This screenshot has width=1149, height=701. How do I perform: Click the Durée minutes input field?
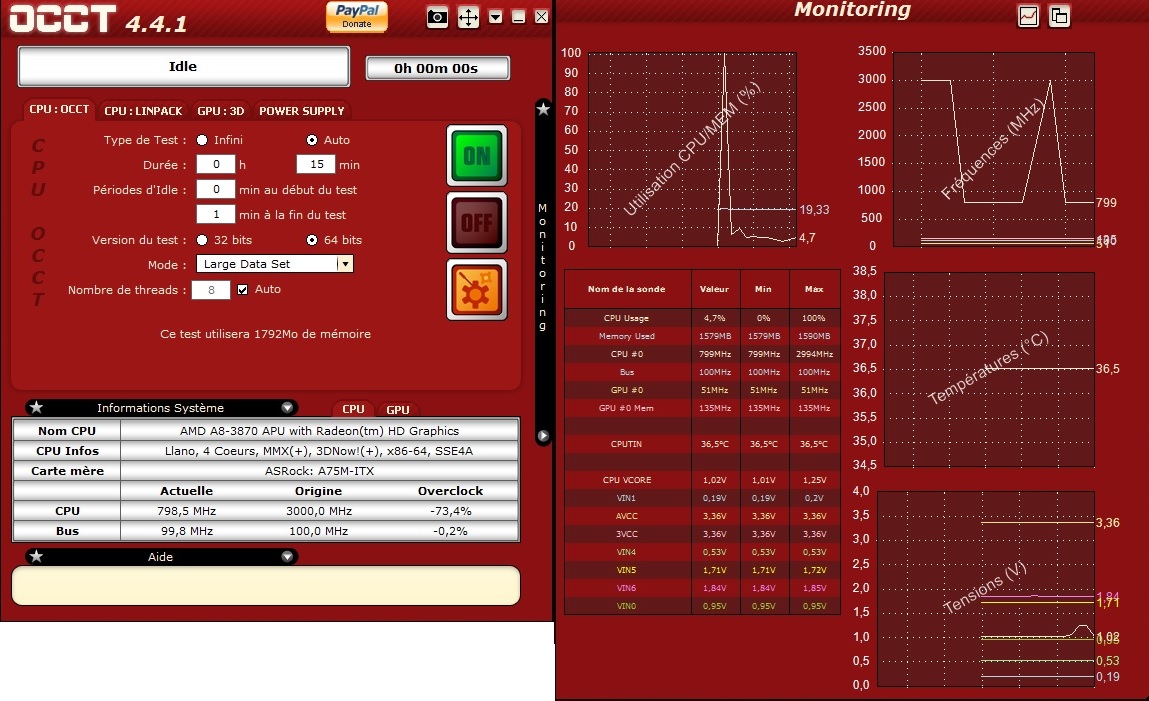click(x=315, y=165)
